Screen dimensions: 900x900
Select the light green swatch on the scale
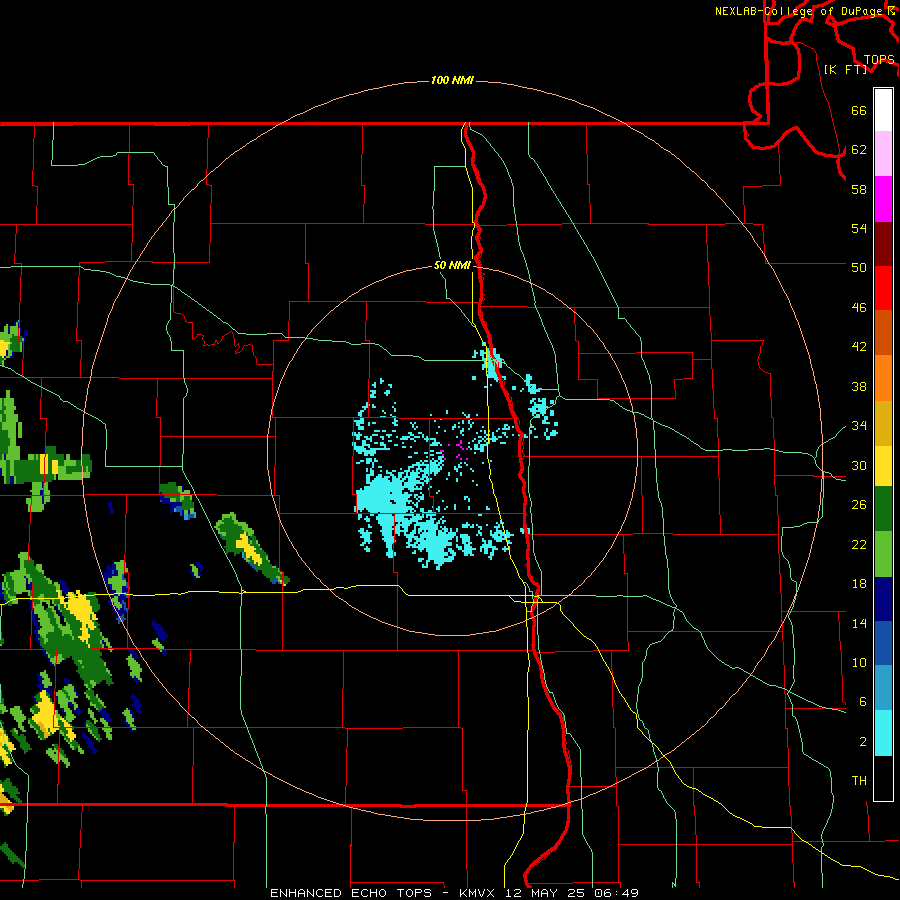[883, 554]
